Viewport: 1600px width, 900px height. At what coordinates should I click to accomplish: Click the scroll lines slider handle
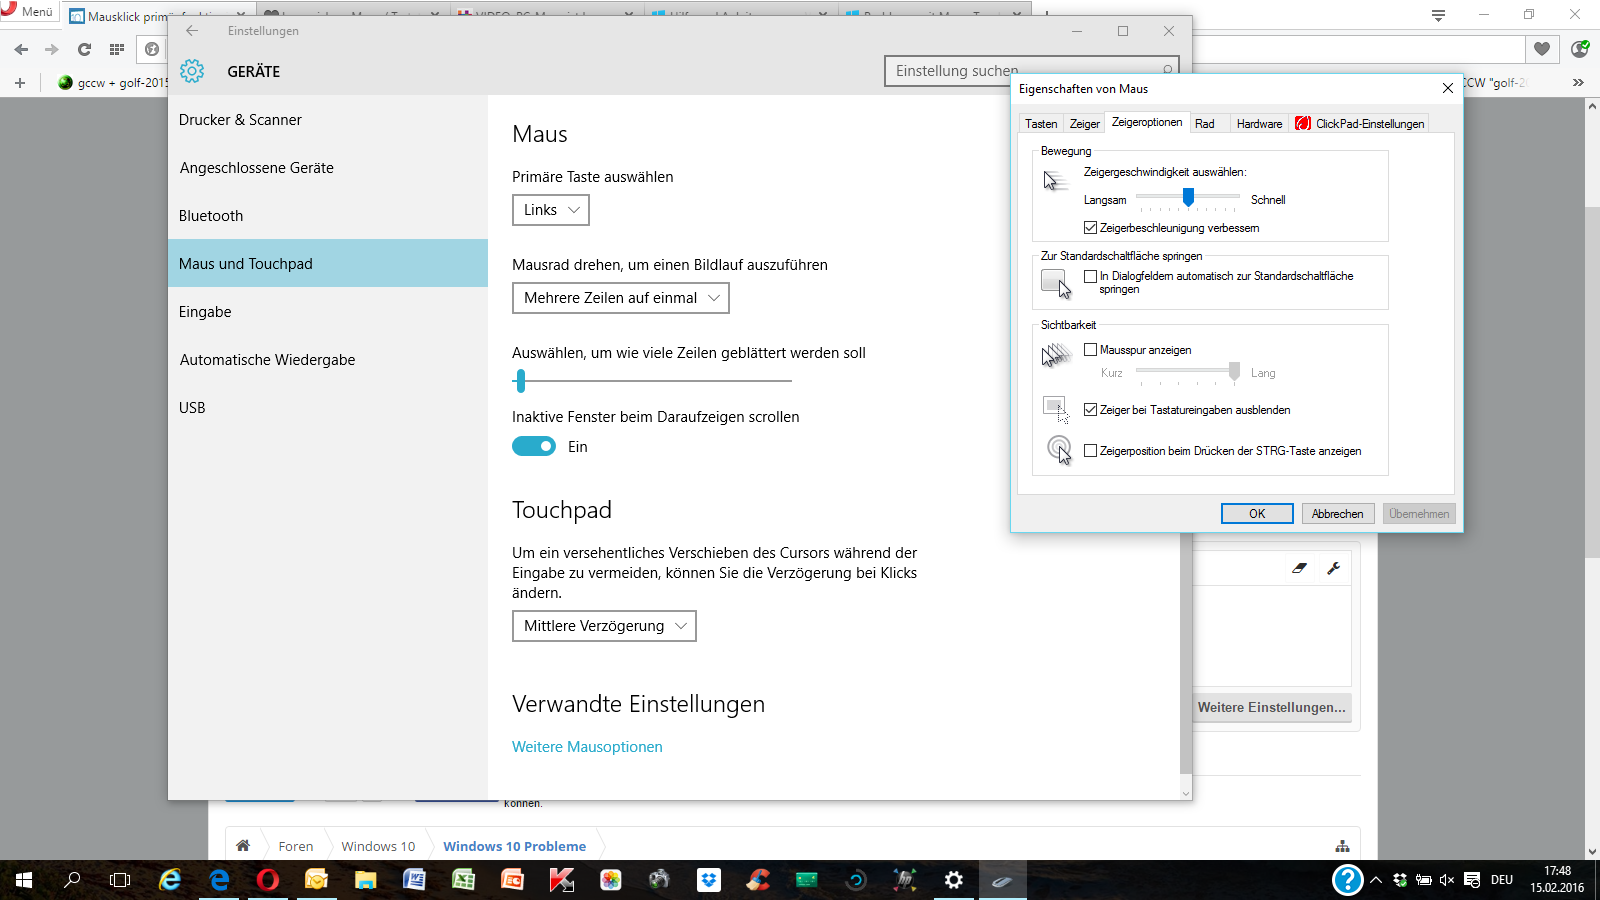coord(520,380)
